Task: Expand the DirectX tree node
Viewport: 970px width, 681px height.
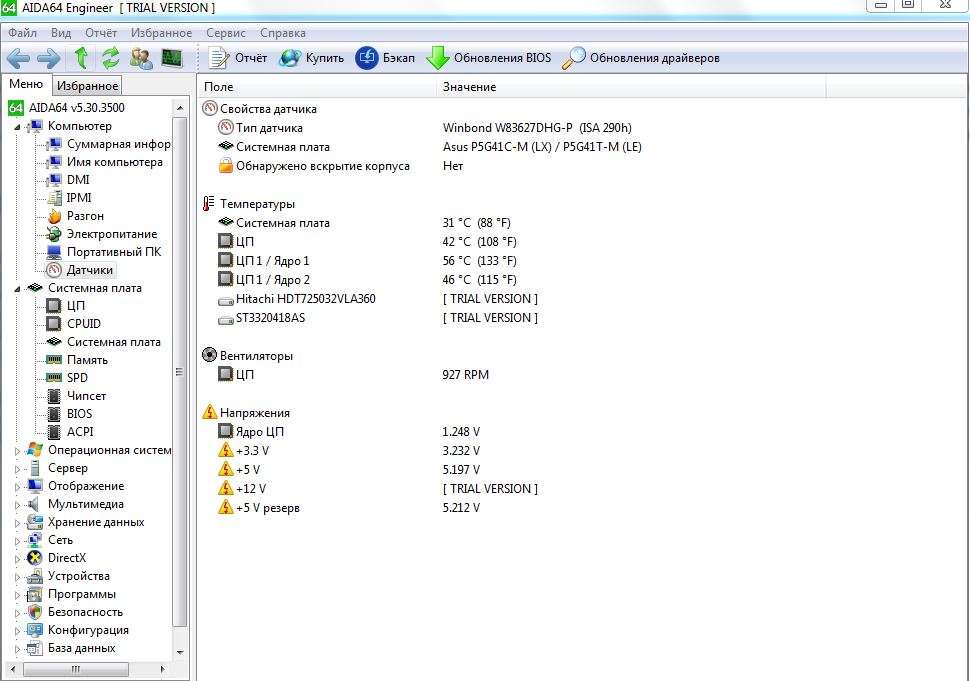Action: 17,559
